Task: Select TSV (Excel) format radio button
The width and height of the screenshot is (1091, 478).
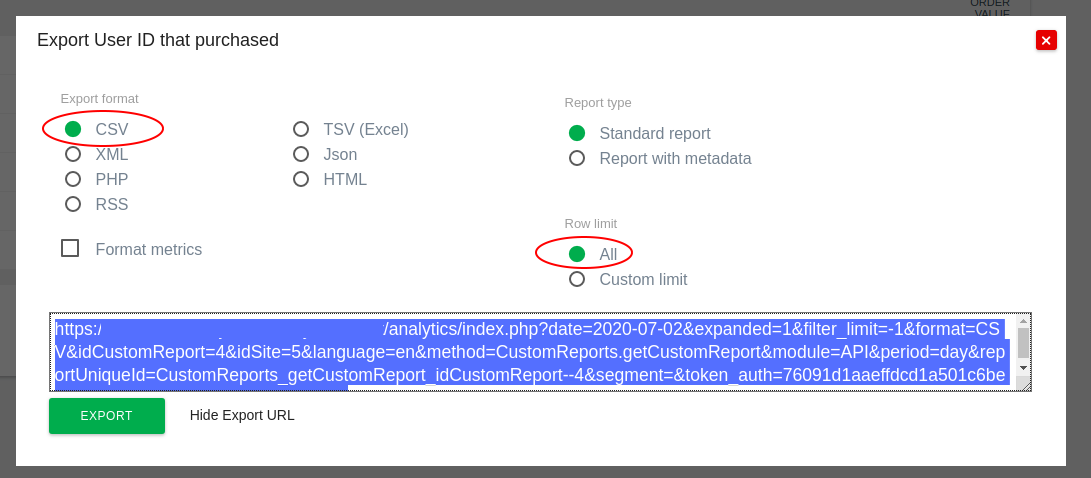Action: tap(301, 129)
